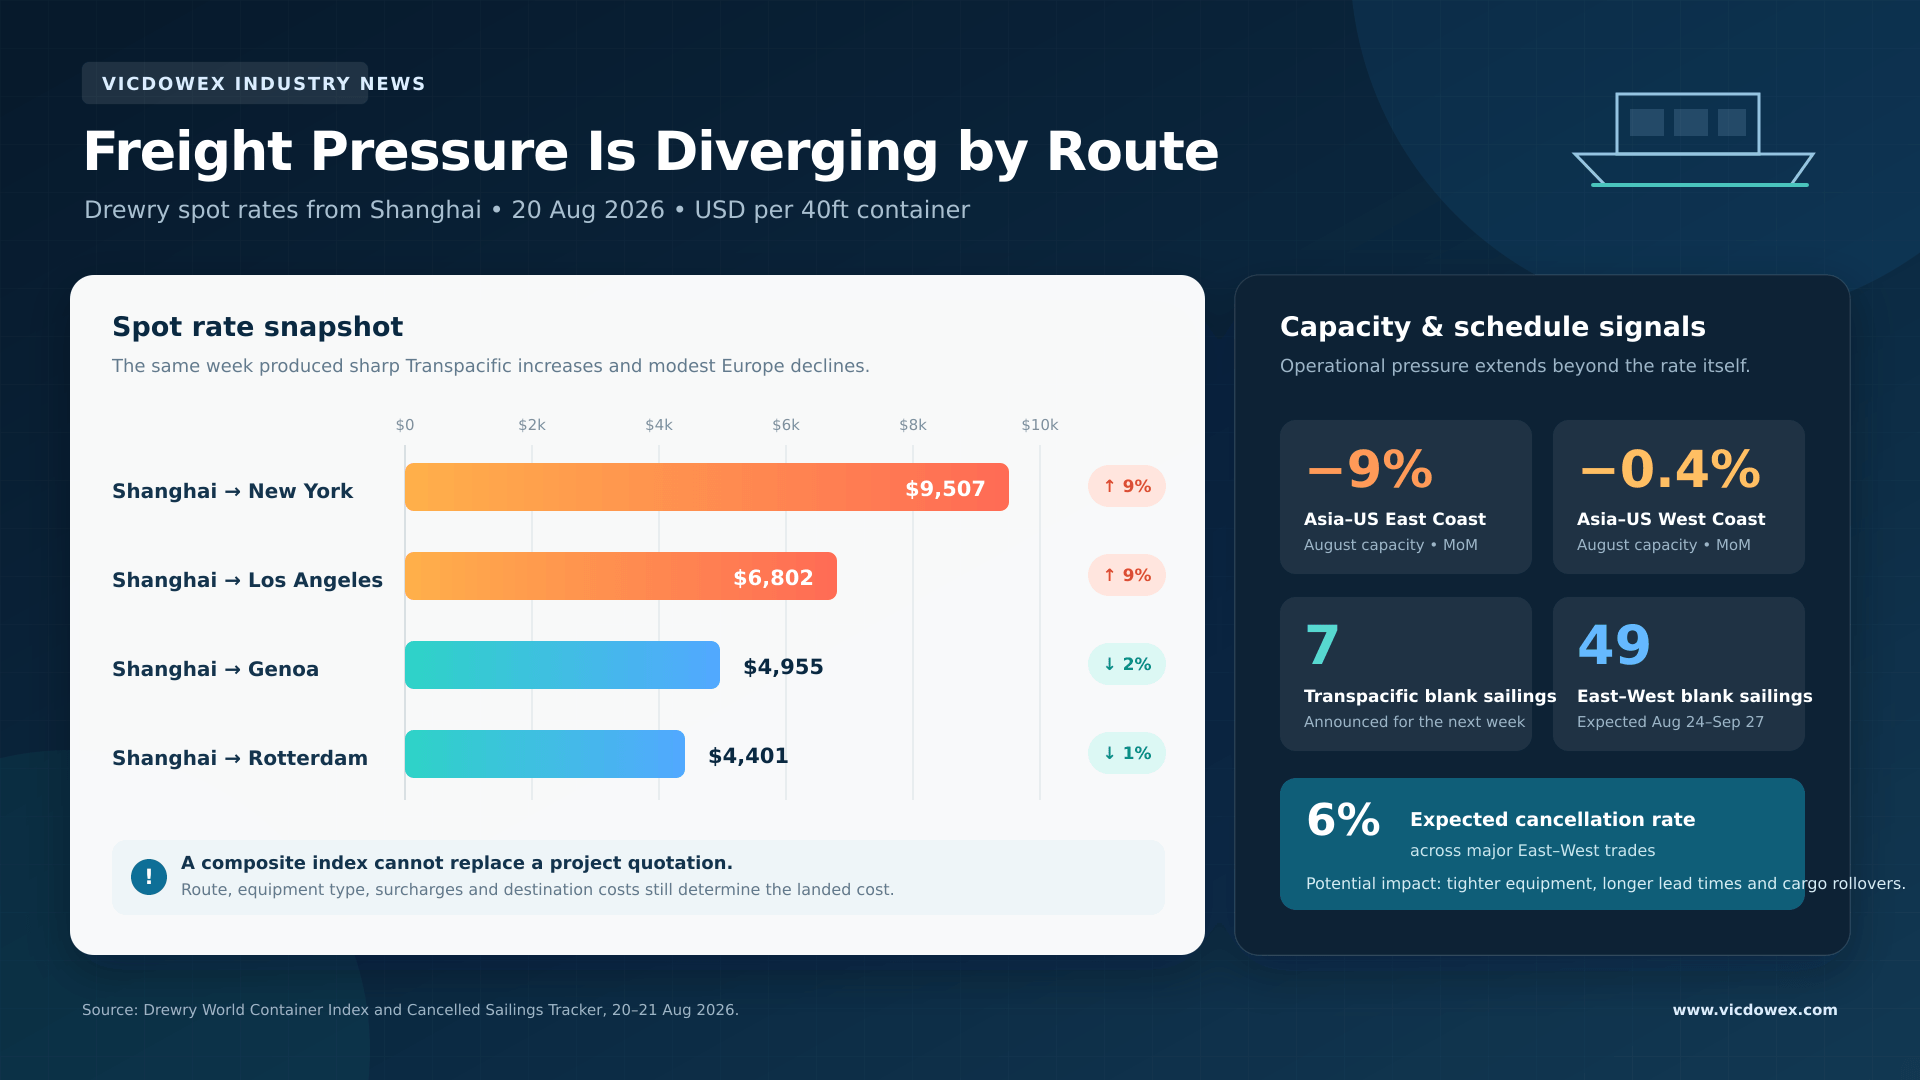Click the $9,507 value label

pos(945,489)
